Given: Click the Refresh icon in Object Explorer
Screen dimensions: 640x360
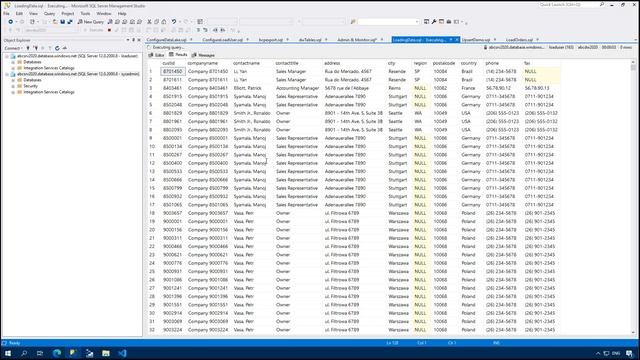Looking at the screenshot, I should [57, 48].
